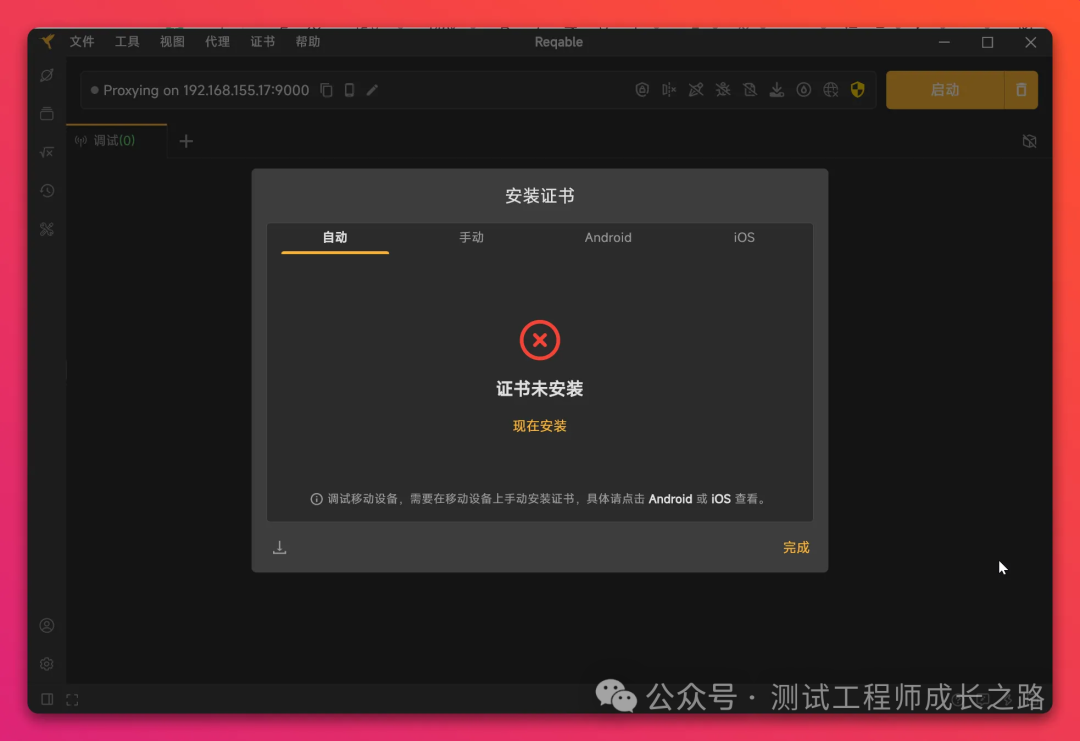
Task: Toggle the side panel layout icon at bottom
Action: (x=47, y=700)
